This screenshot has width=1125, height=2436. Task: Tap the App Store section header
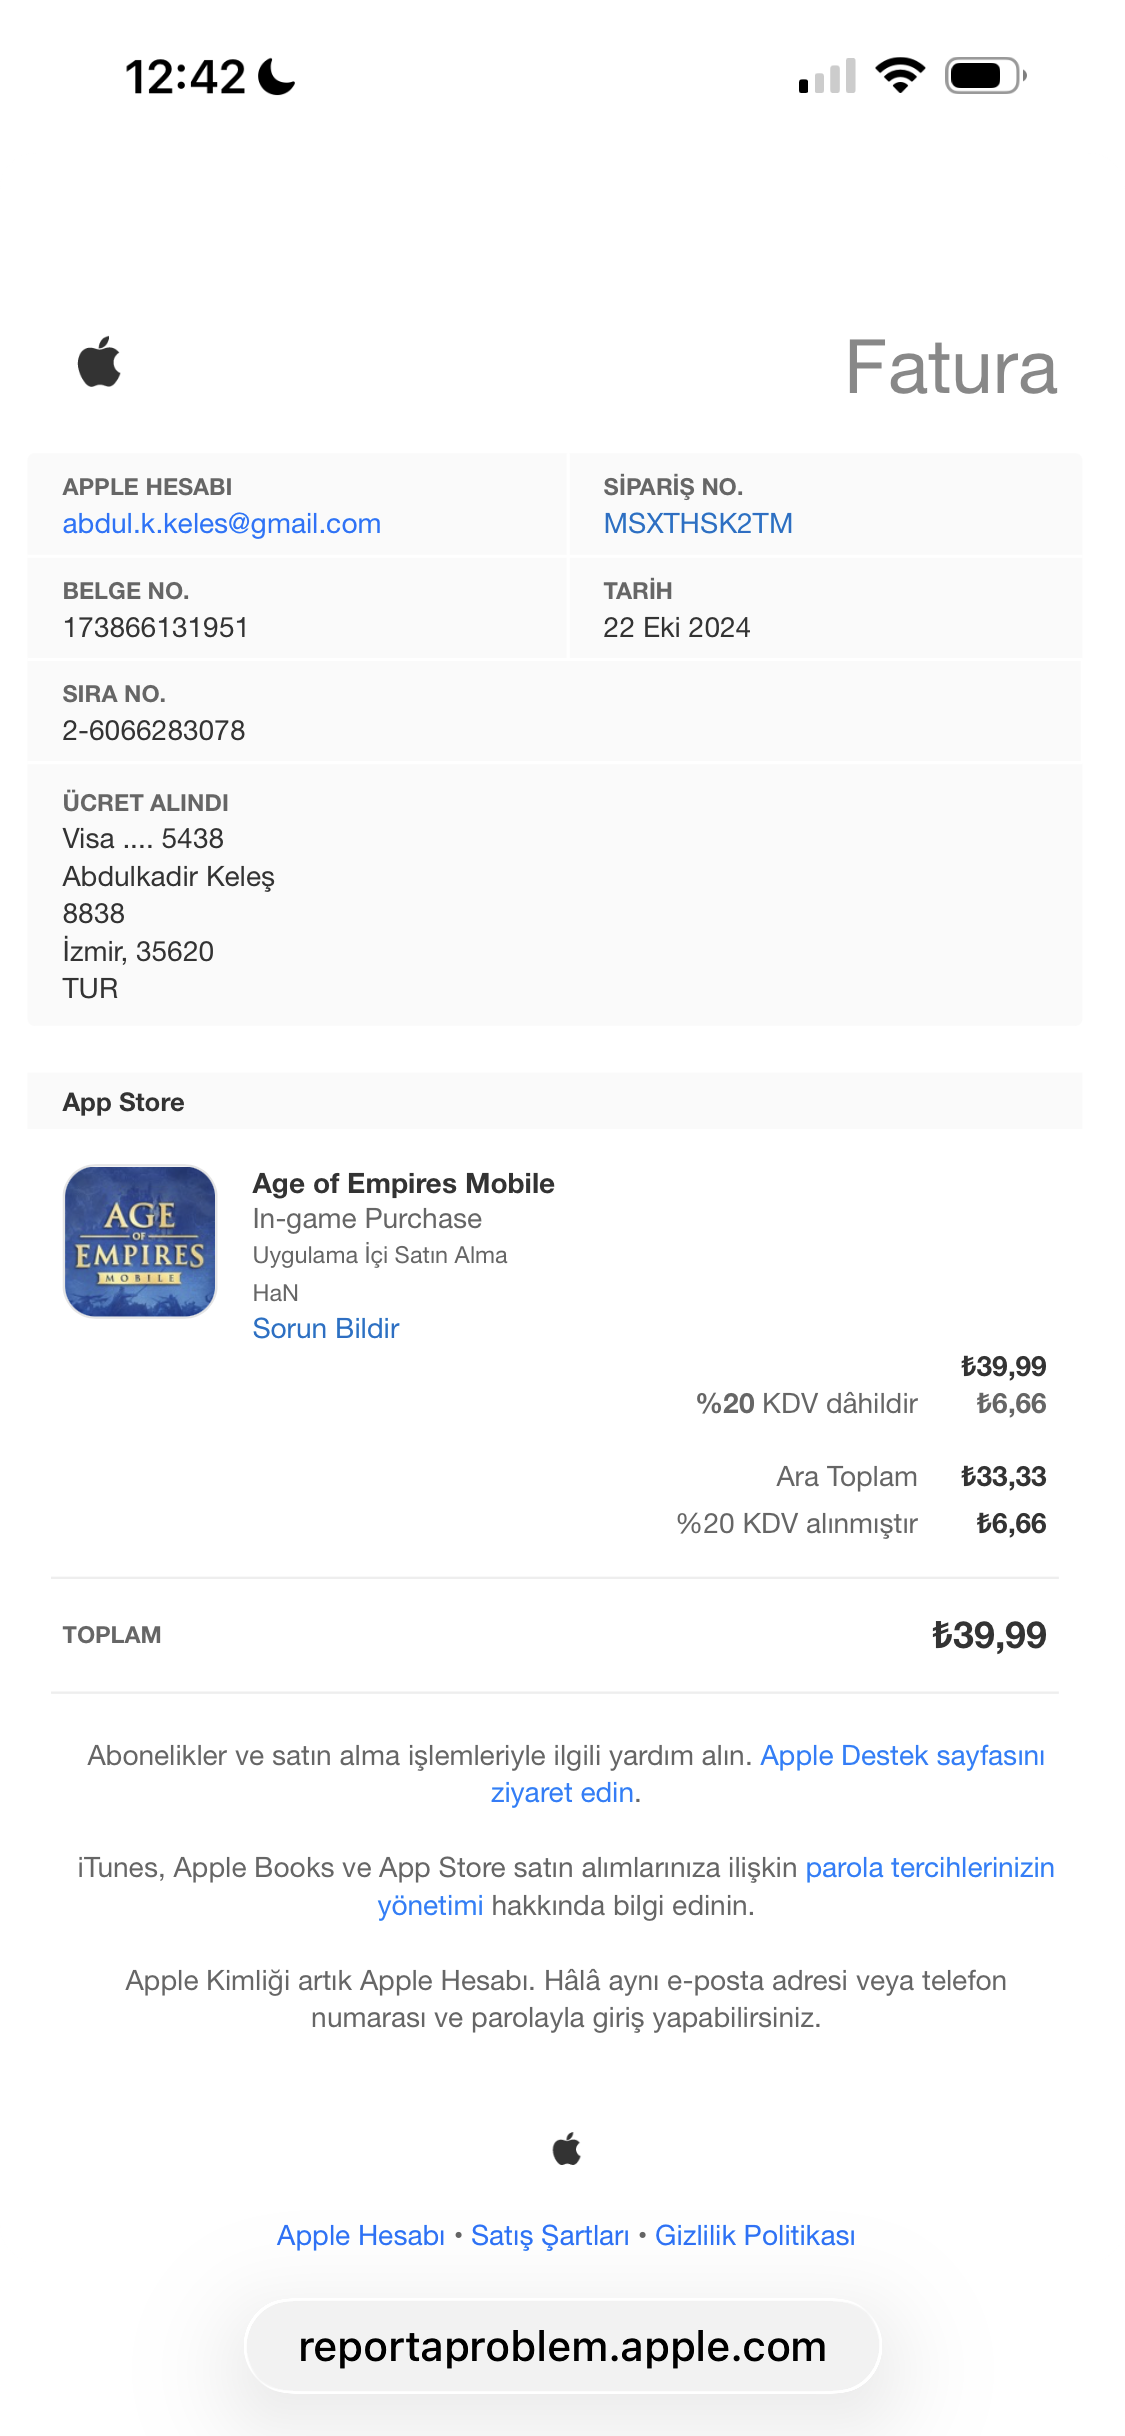555,1102
